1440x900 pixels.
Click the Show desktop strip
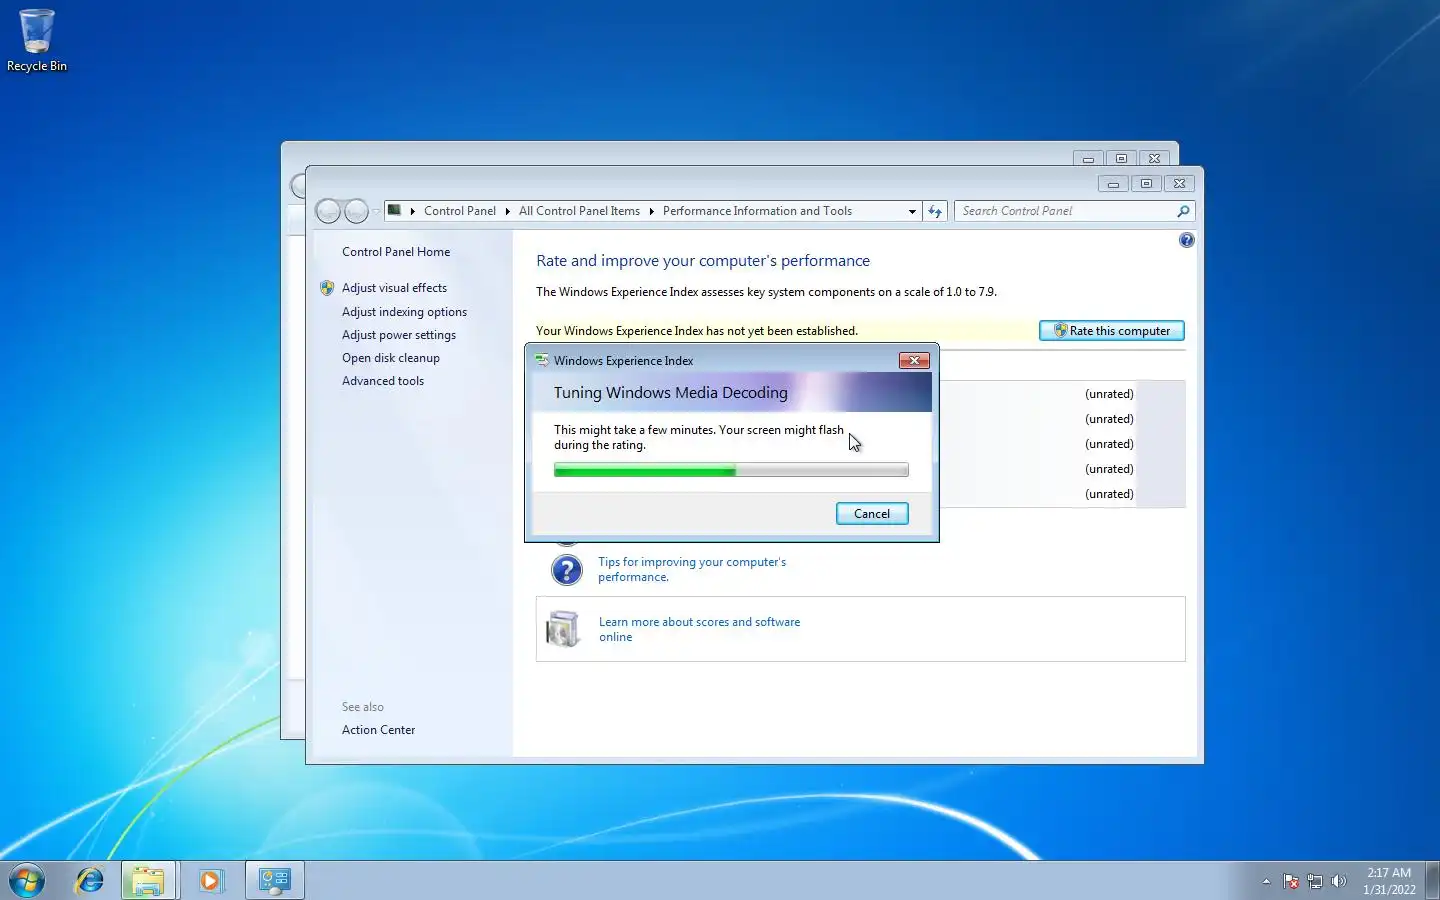click(1432, 880)
